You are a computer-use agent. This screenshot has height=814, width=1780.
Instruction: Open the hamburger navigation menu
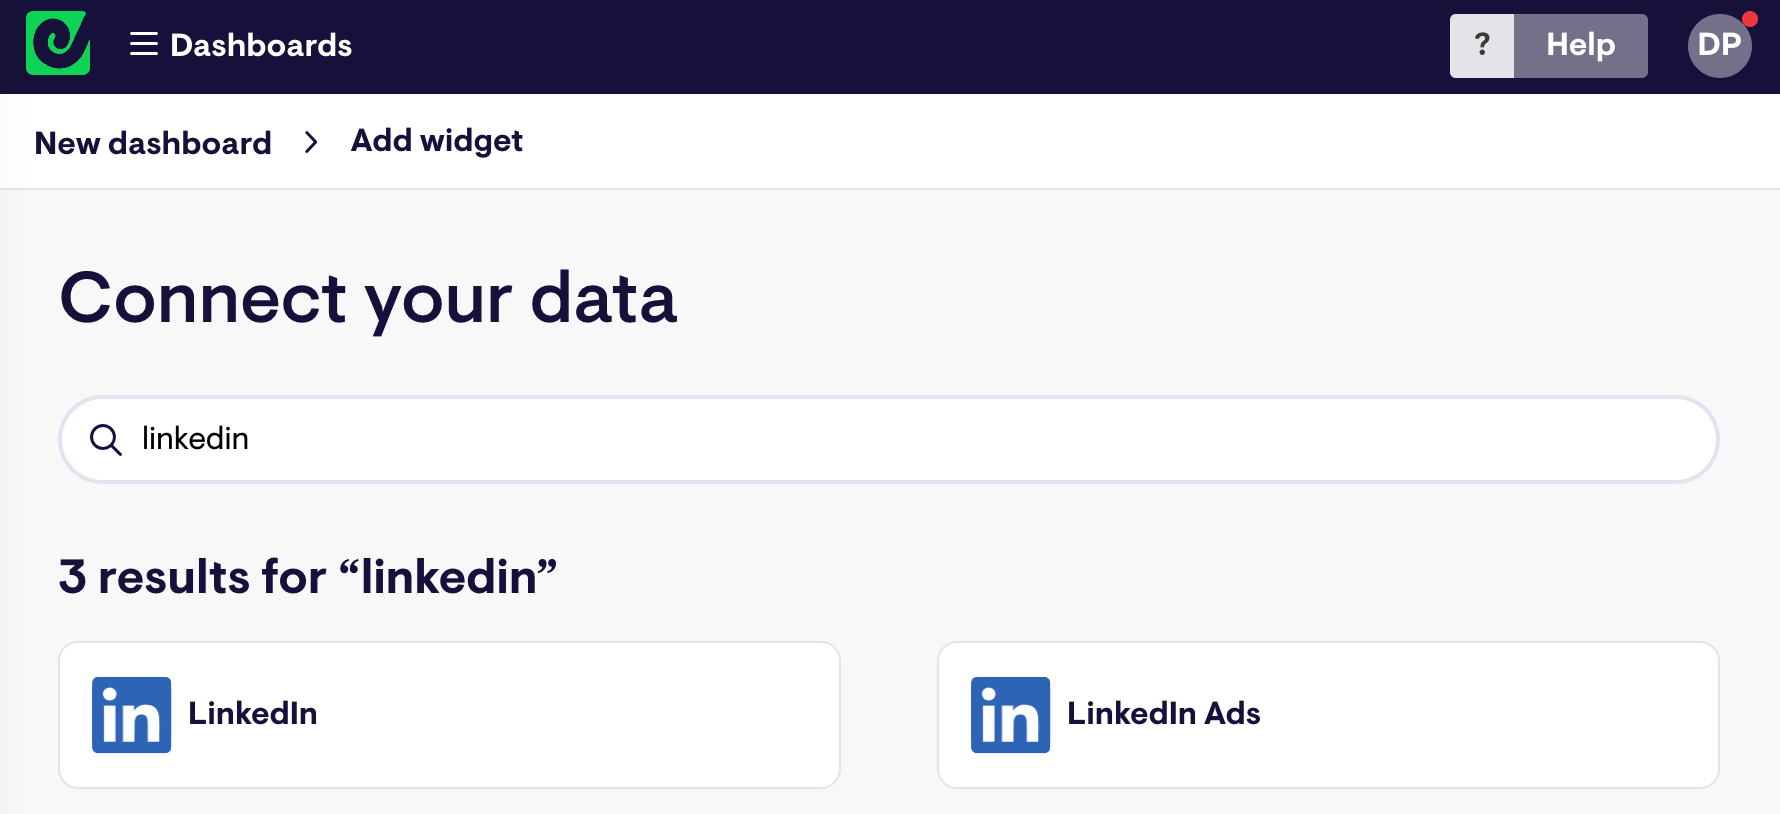pos(144,44)
